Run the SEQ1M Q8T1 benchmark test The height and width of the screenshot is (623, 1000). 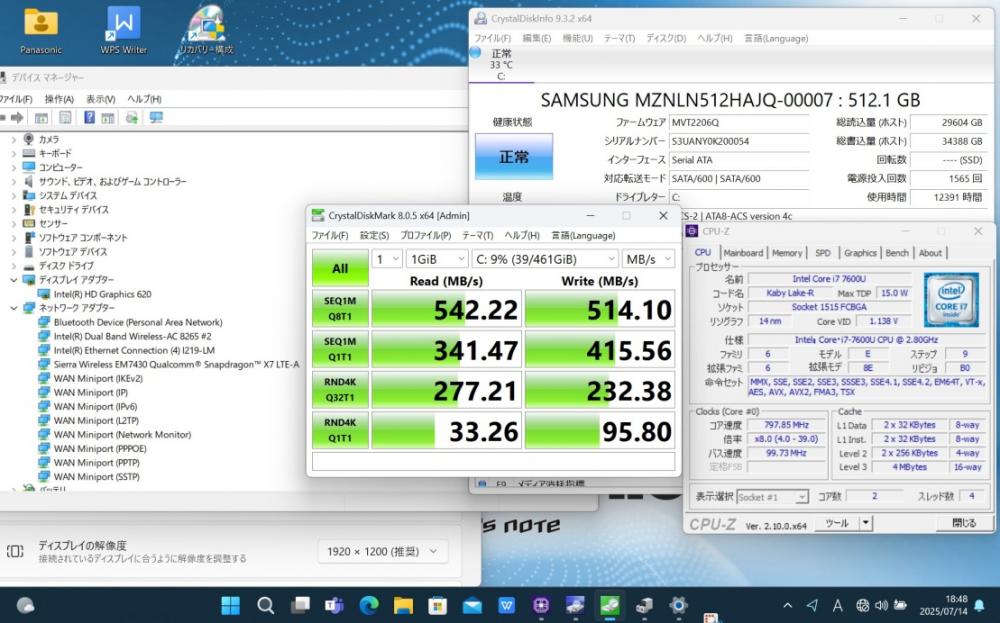[x=340, y=309]
